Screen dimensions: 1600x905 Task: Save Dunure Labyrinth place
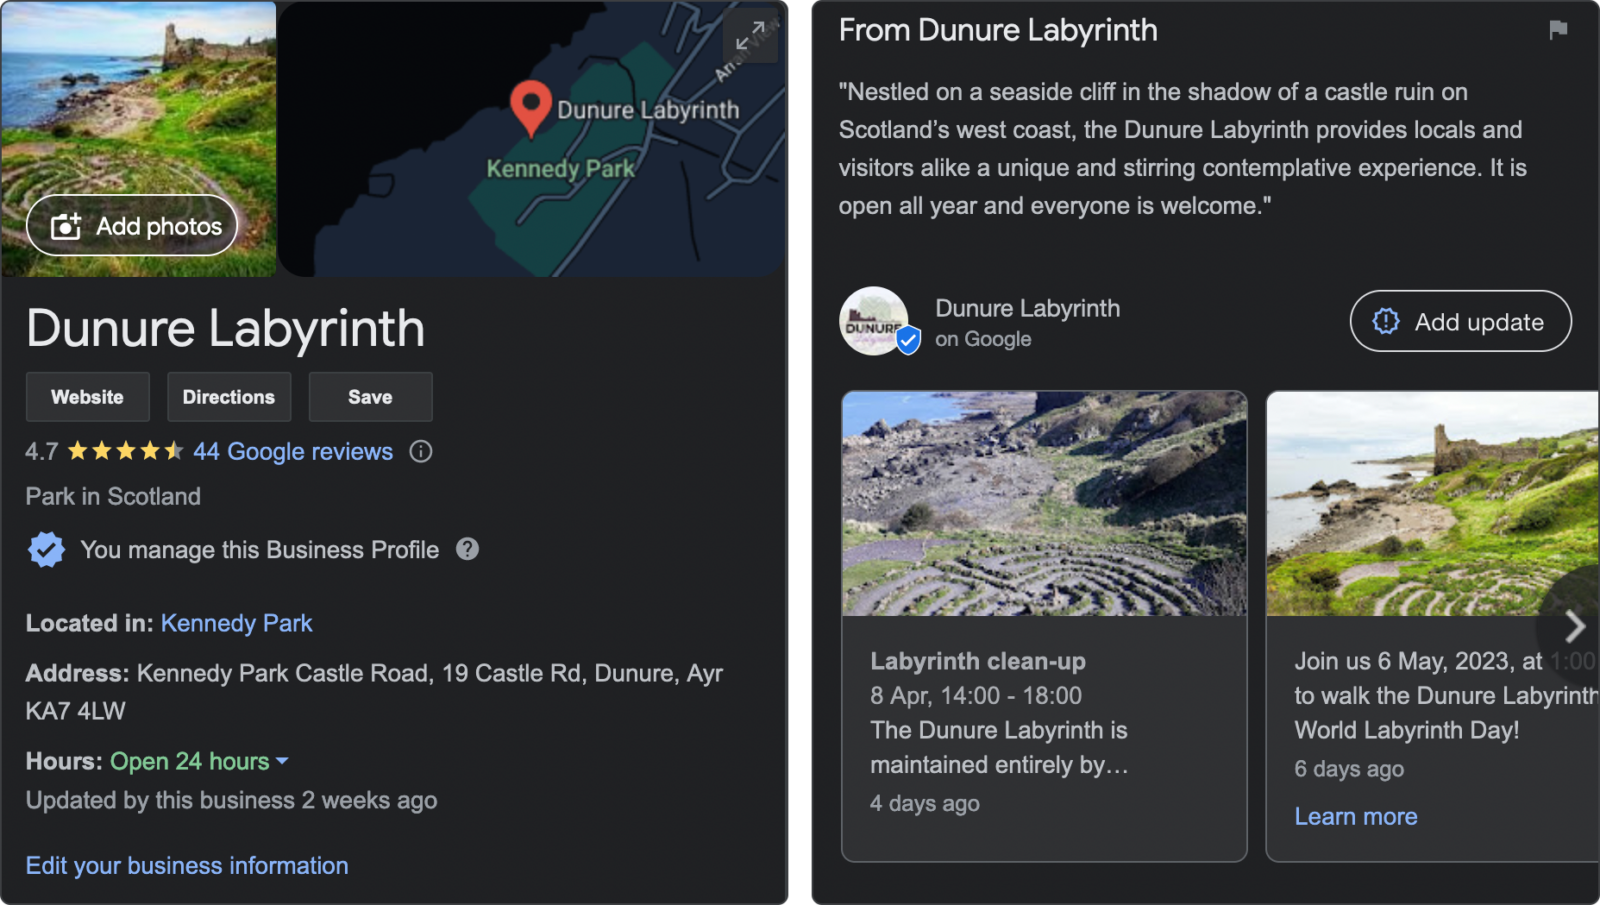coord(370,397)
